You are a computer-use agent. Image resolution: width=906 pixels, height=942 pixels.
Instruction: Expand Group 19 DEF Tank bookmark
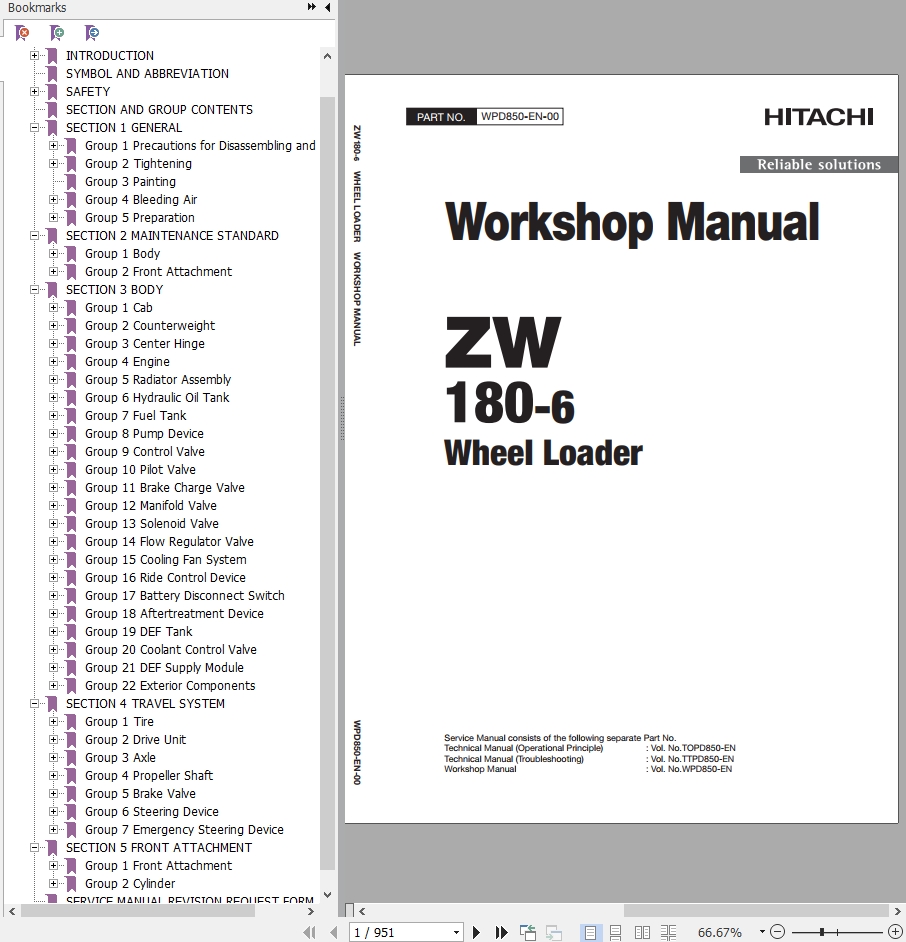(x=53, y=631)
